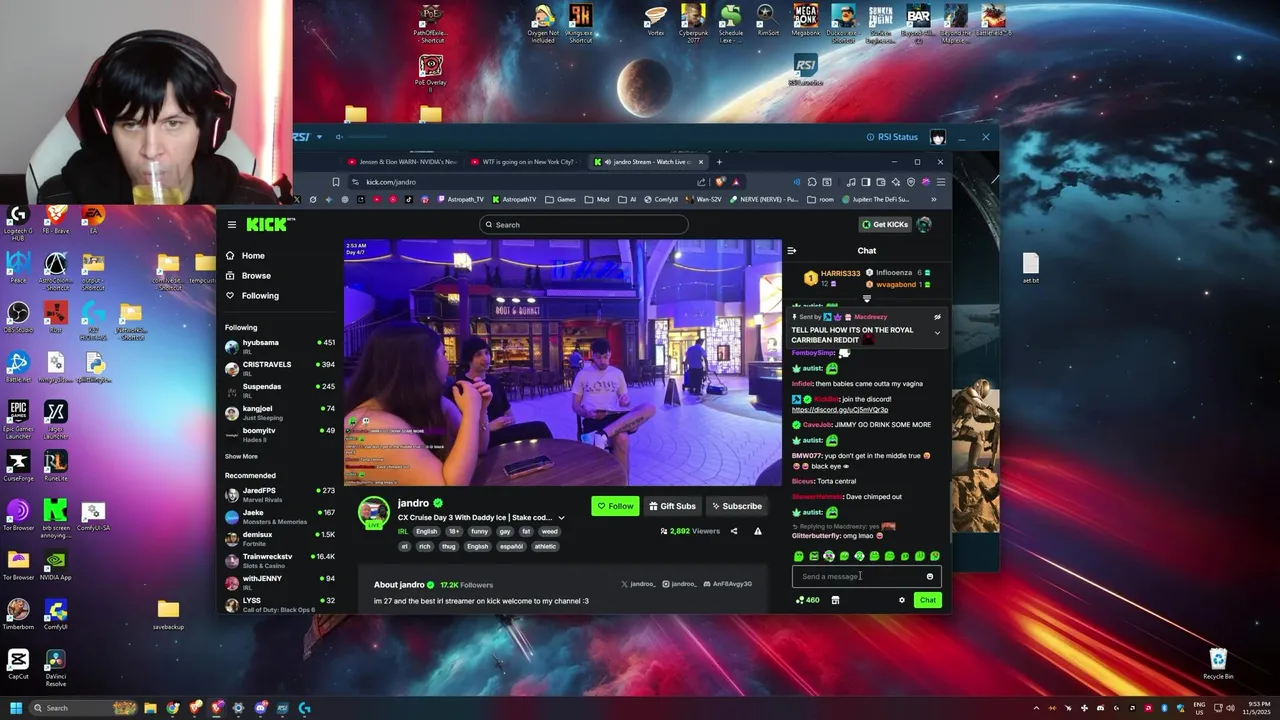Open jandroo_ X profile link

(638, 584)
